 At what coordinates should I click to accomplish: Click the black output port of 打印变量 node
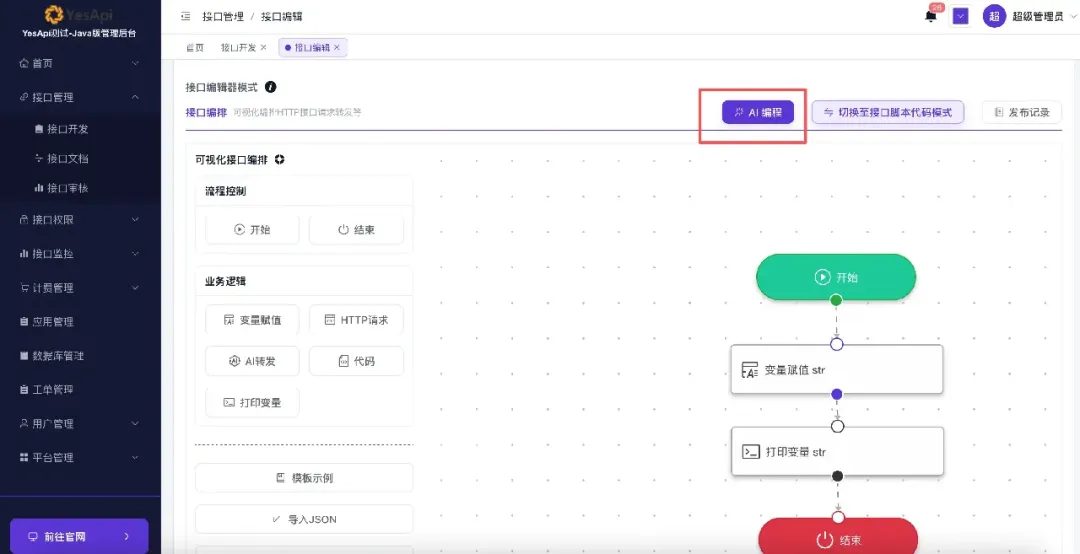pyautogui.click(x=838, y=475)
